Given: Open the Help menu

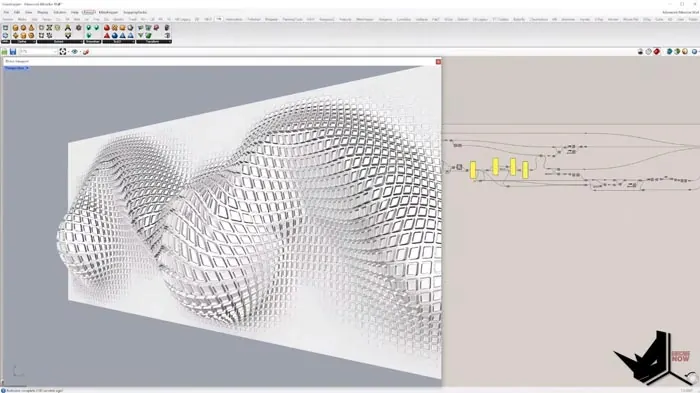Looking at the screenshot, I should click(x=75, y=12).
